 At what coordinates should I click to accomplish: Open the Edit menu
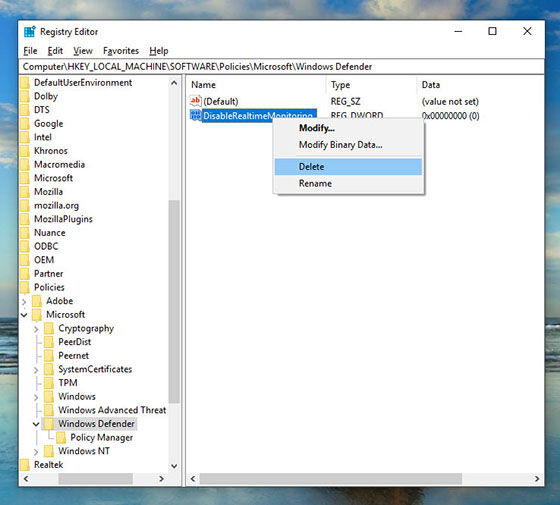pos(55,51)
